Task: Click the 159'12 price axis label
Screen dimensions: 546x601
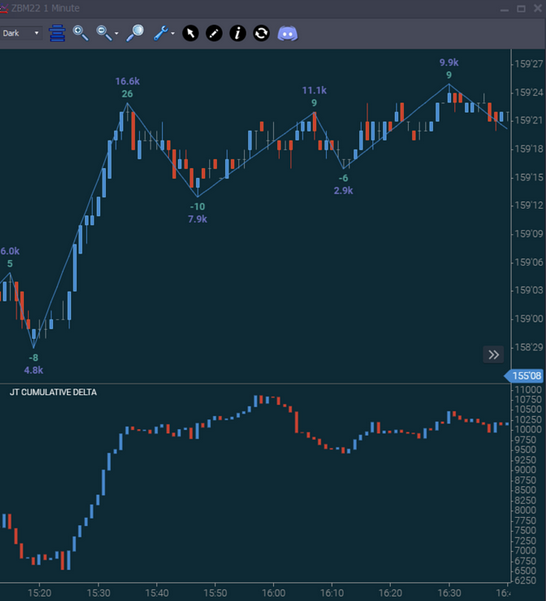Action: (x=529, y=205)
